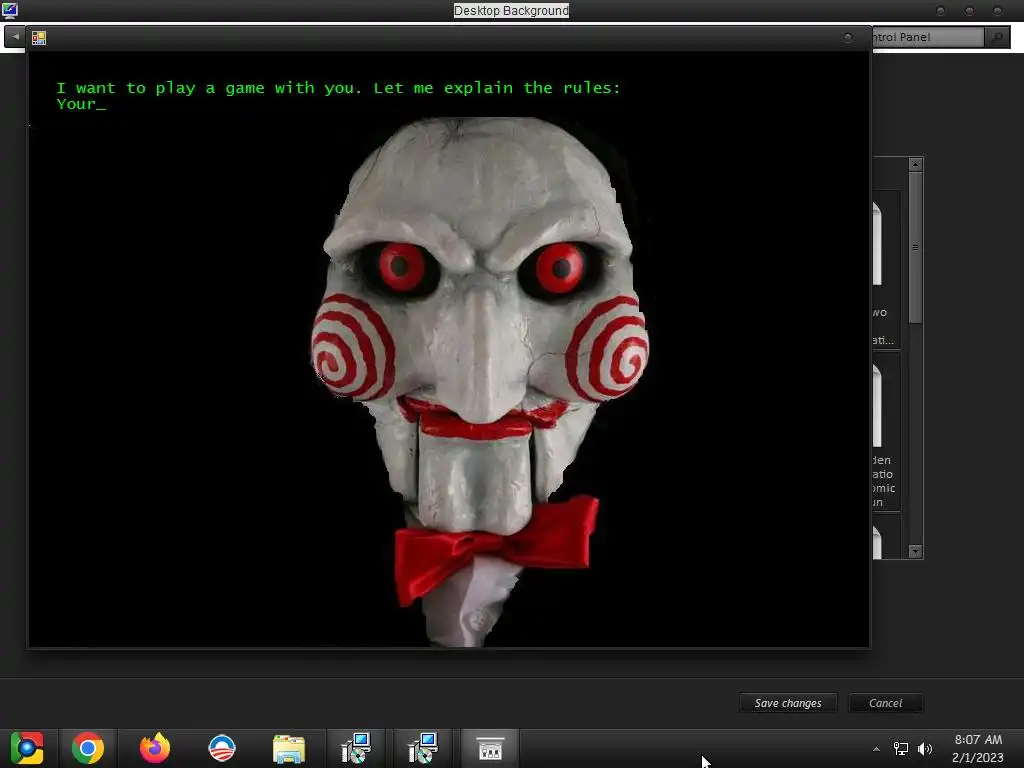1024x768 pixels.
Task: Click the Desktop Background window title text
Action: [x=511, y=10]
